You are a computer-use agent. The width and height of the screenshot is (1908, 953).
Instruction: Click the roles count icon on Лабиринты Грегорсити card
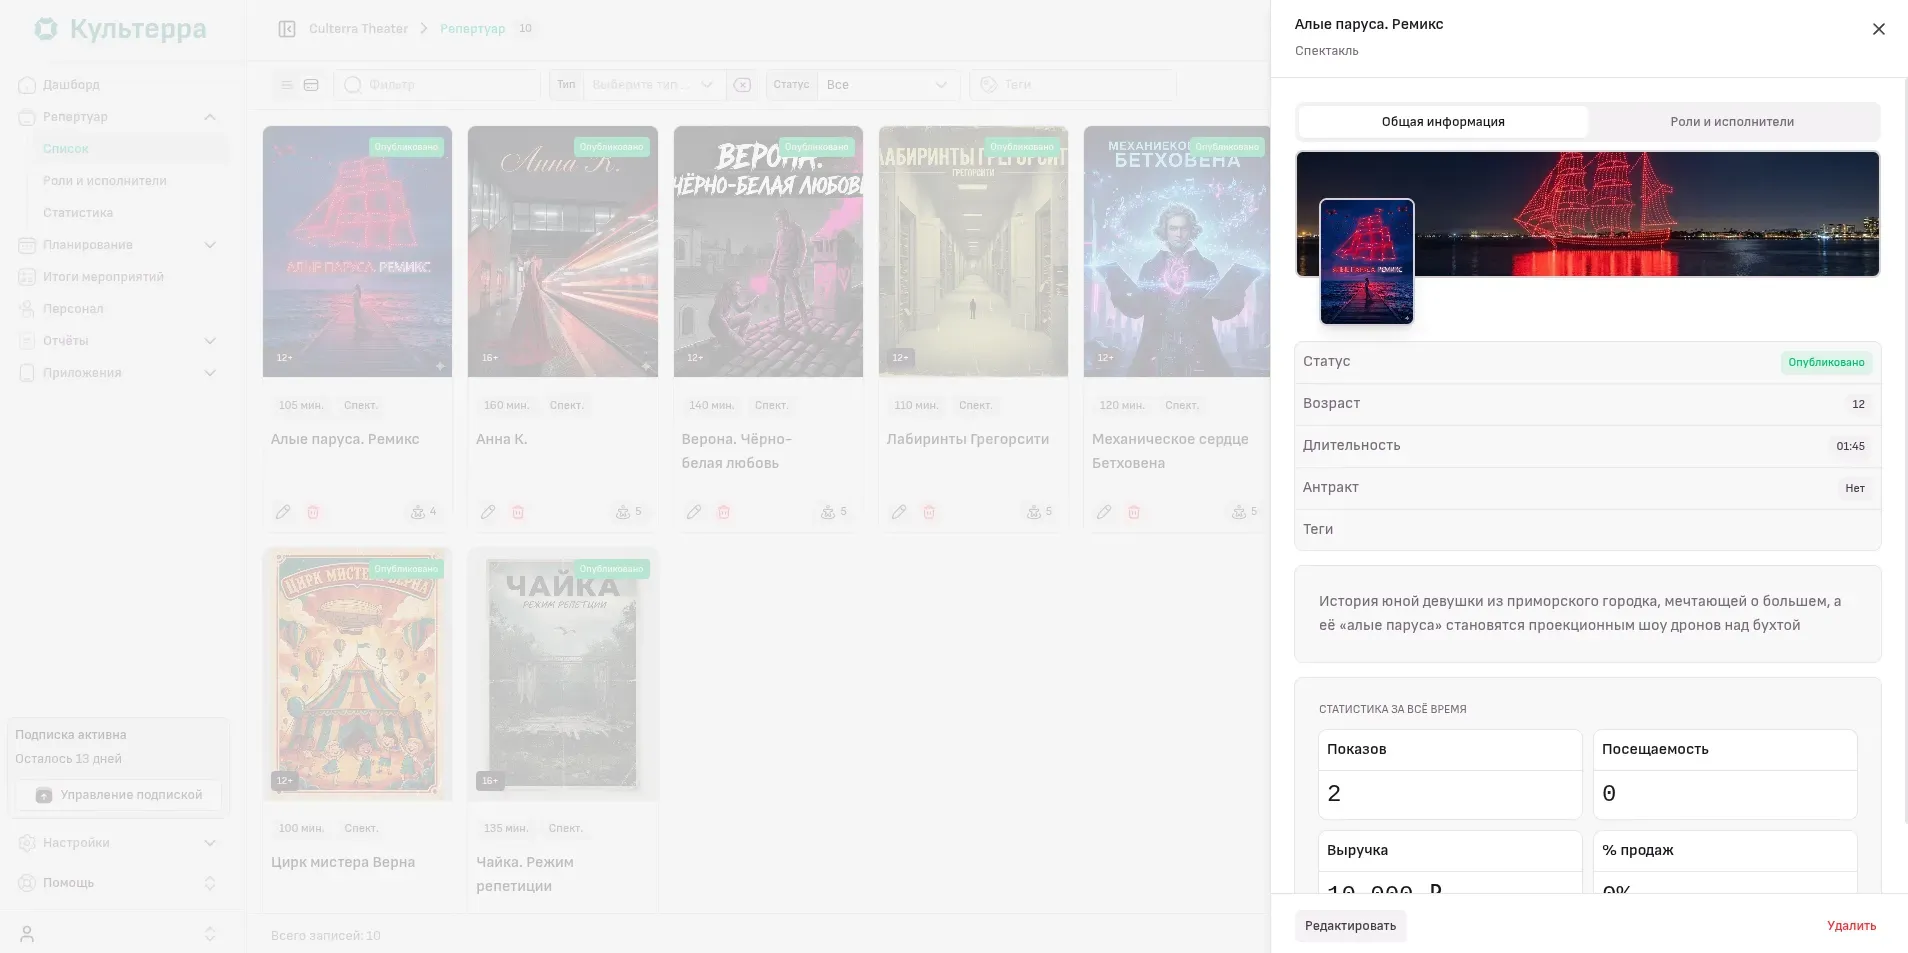[x=1034, y=512]
